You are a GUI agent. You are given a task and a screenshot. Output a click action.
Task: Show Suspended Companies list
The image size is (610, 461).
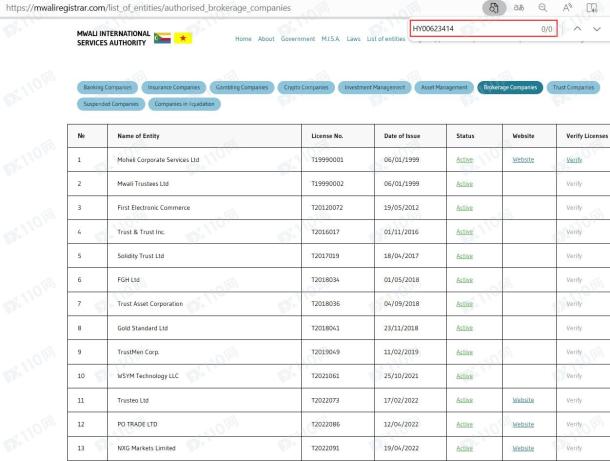click(x=111, y=104)
